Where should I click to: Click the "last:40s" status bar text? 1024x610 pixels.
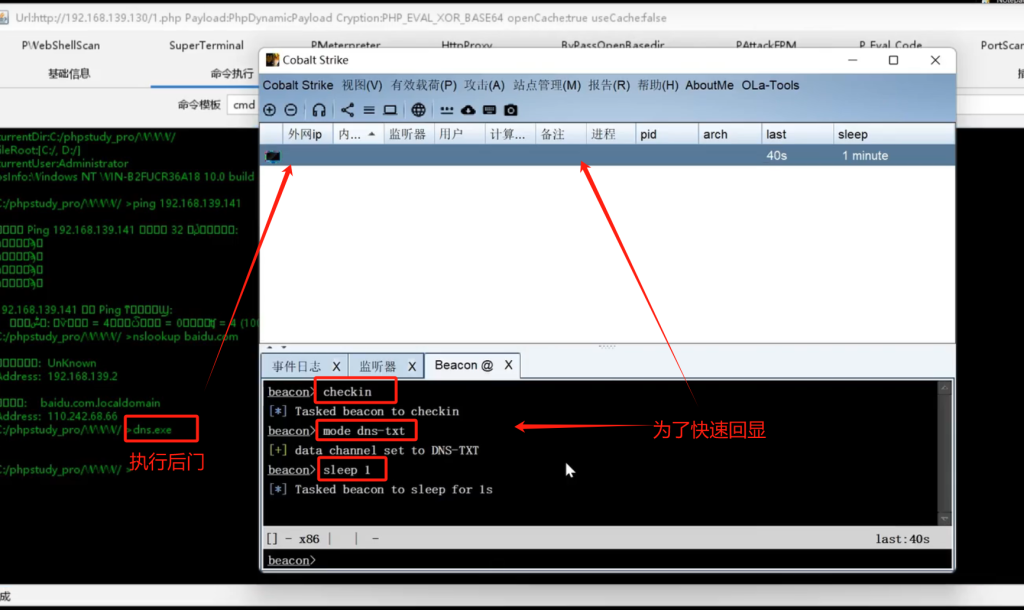[903, 539]
